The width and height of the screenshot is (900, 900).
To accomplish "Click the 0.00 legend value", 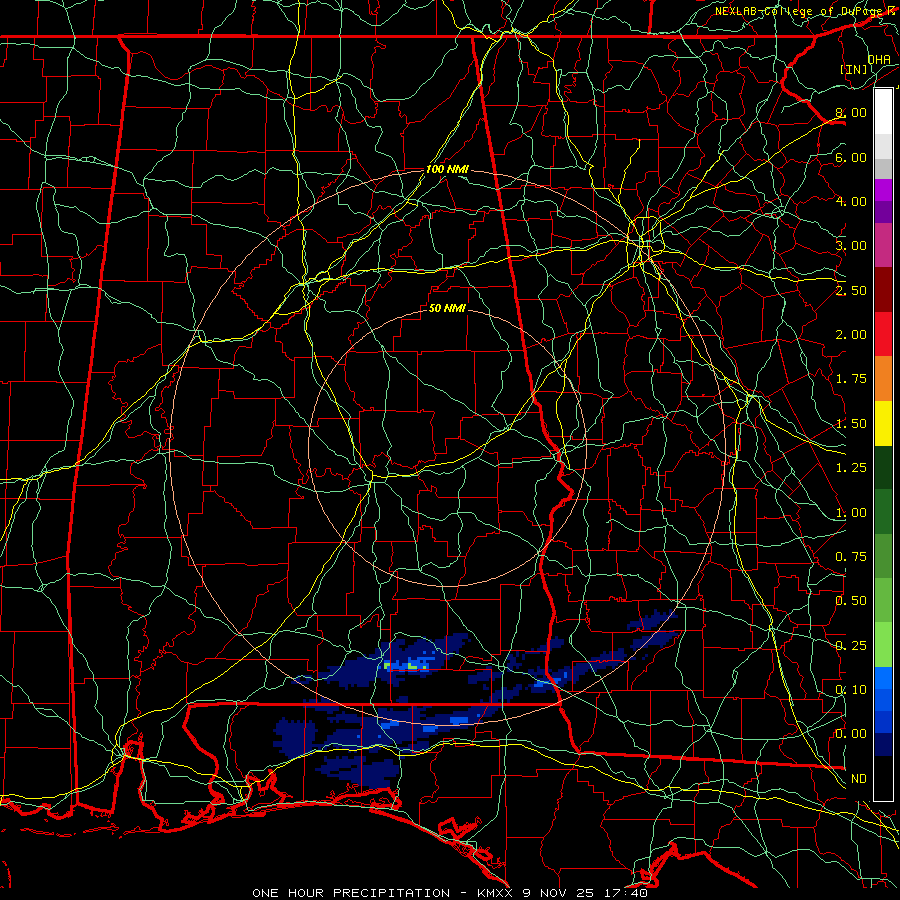I will (851, 734).
